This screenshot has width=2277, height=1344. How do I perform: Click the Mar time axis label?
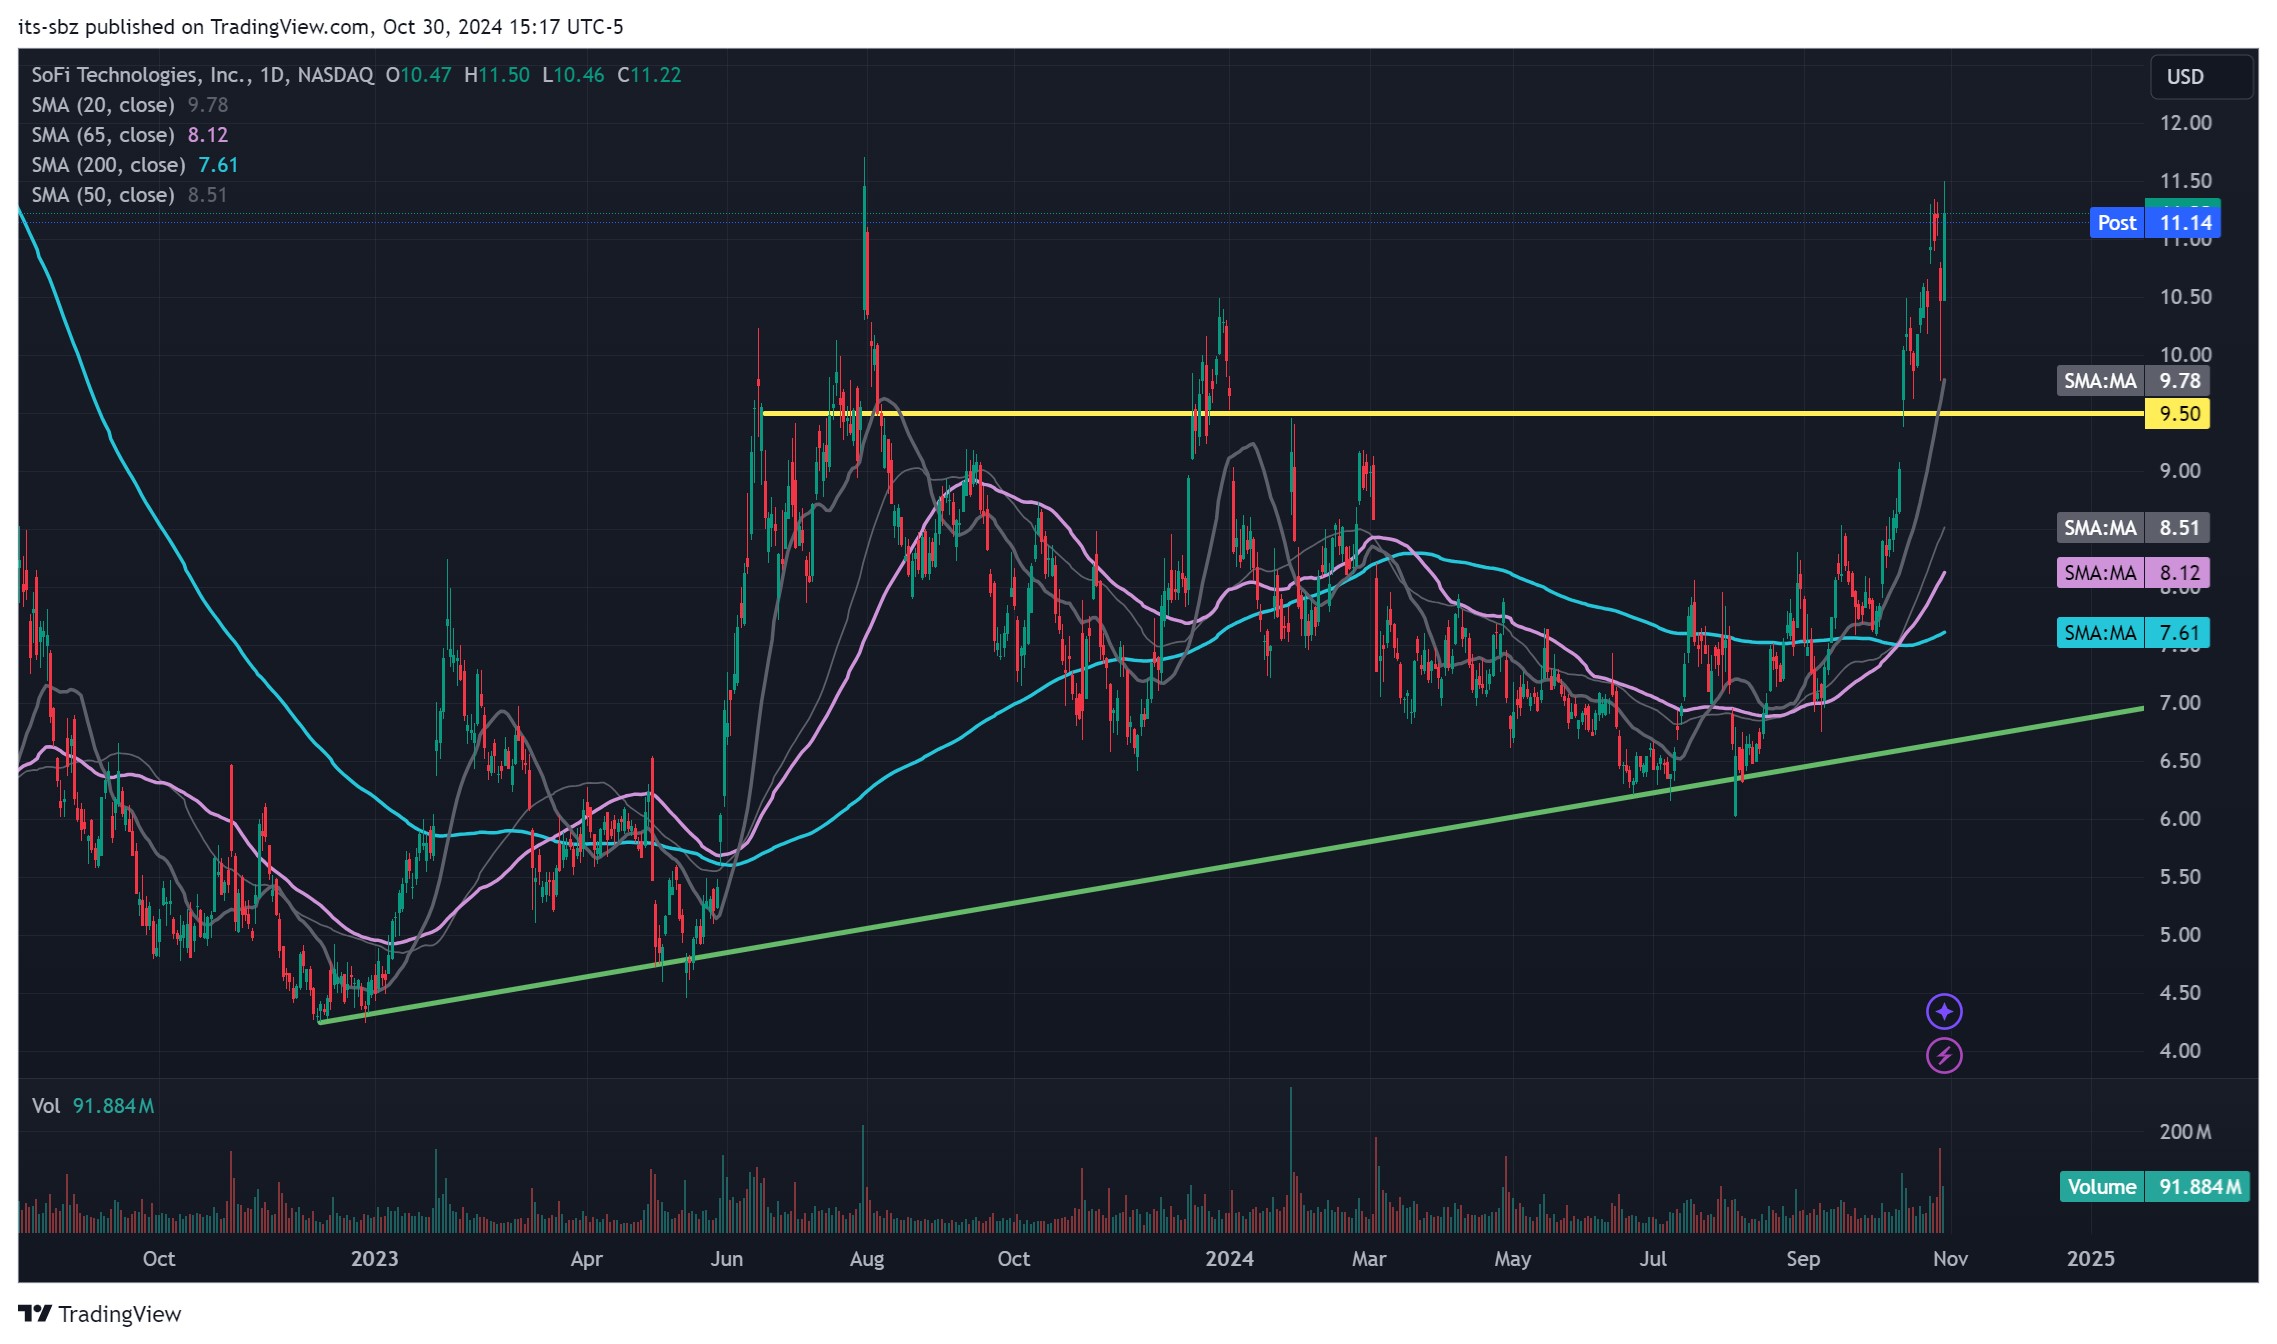point(1369,1259)
